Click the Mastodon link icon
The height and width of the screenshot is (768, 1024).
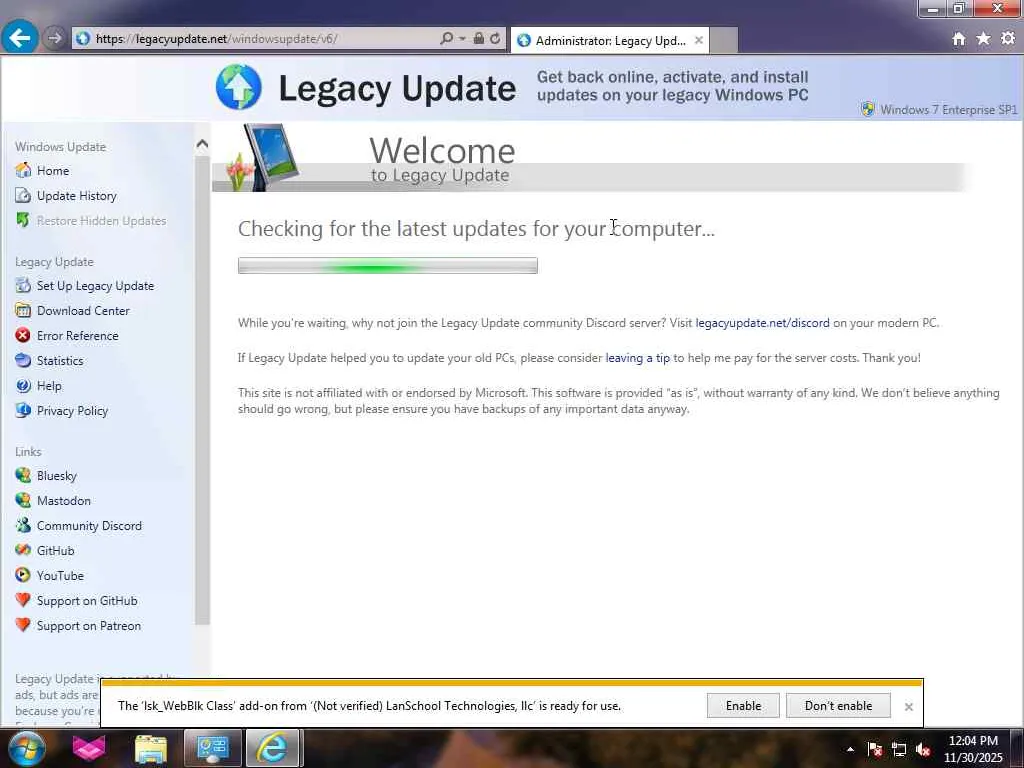[23, 500]
